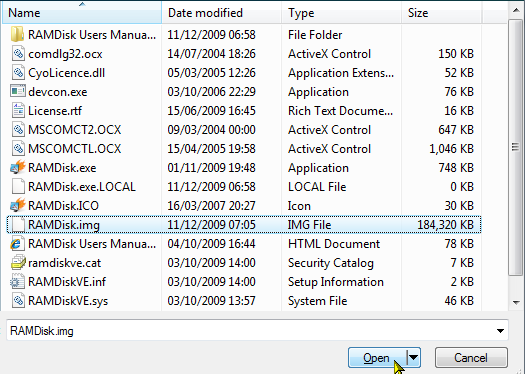Select the RAMDisk.exe flame icon
This screenshot has height=374, width=525.
point(18,167)
